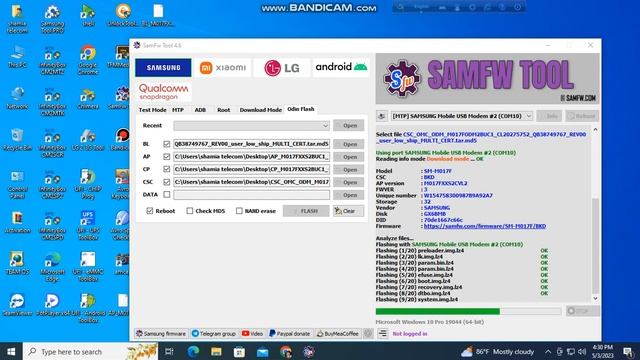Open the menu list icon near Not logged in

[x=382, y=333]
